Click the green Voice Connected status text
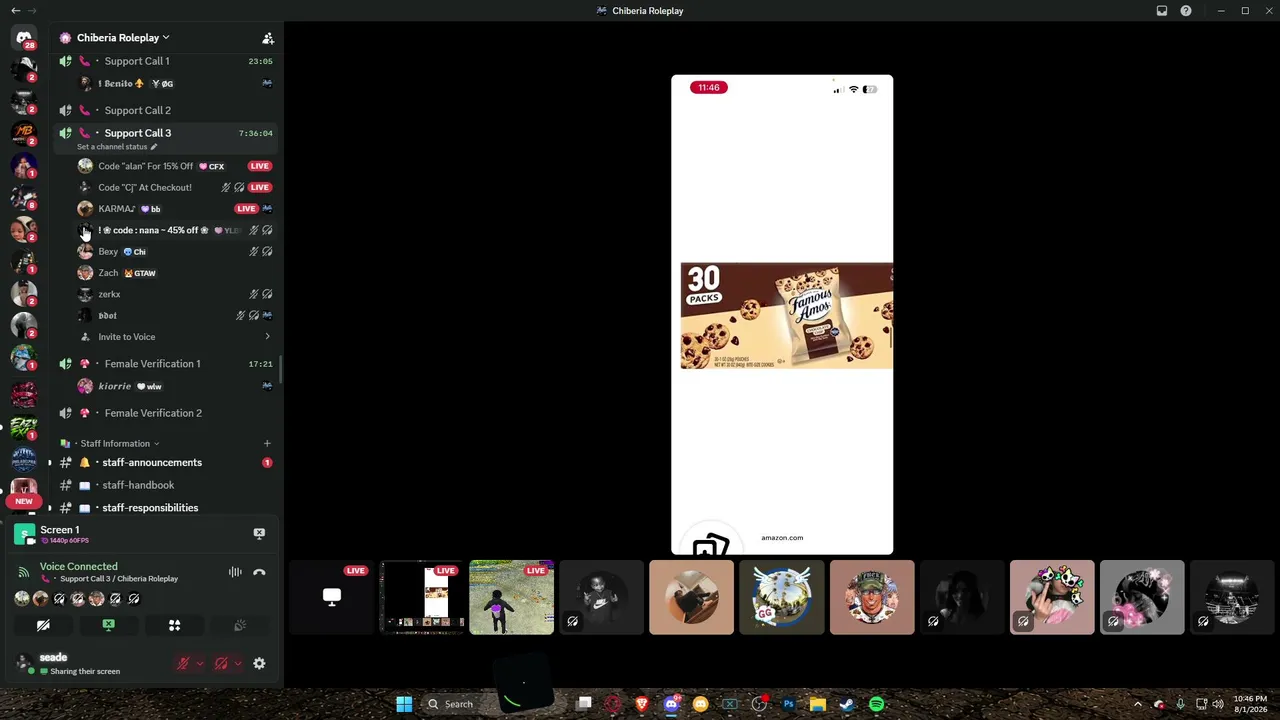This screenshot has width=1280, height=720. click(78, 567)
